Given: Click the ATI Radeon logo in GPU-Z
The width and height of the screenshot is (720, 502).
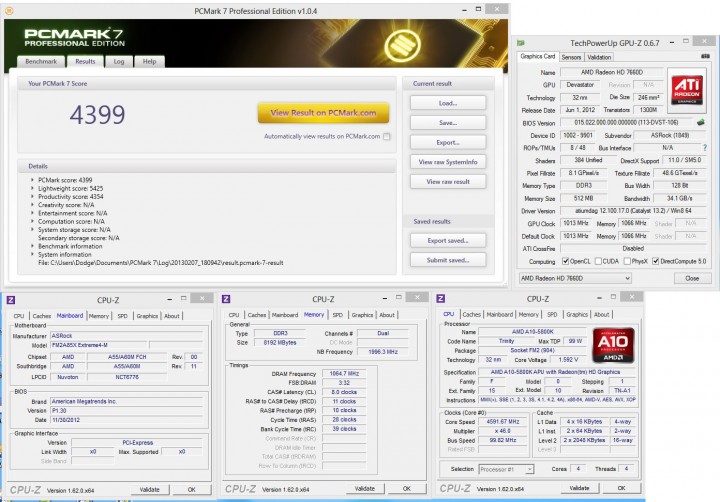Looking at the screenshot, I should (x=686, y=90).
